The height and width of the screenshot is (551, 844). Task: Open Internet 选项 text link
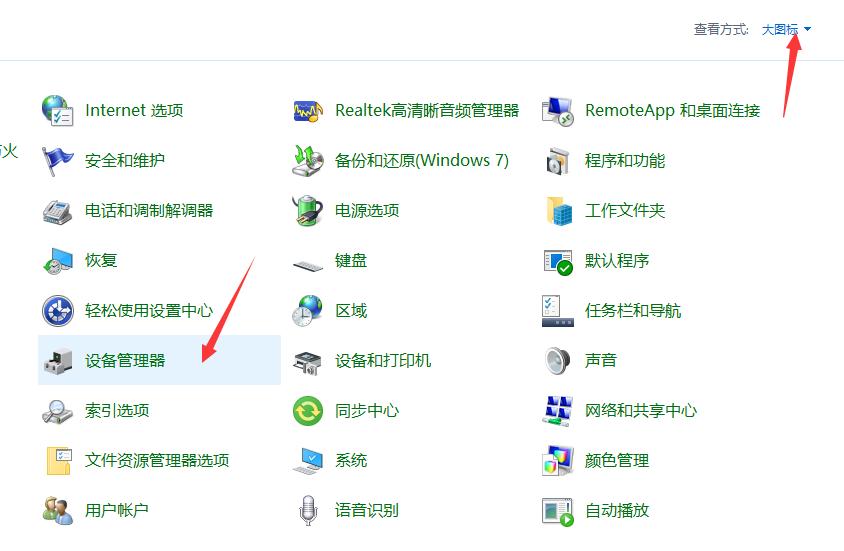[134, 110]
